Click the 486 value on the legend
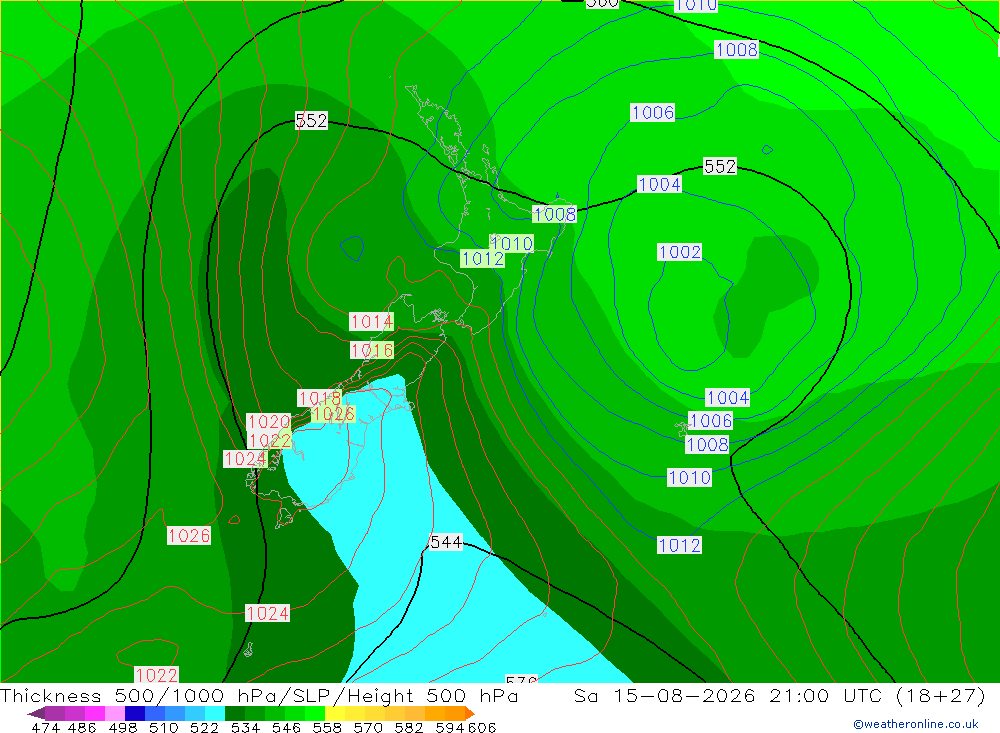 pos(82,727)
